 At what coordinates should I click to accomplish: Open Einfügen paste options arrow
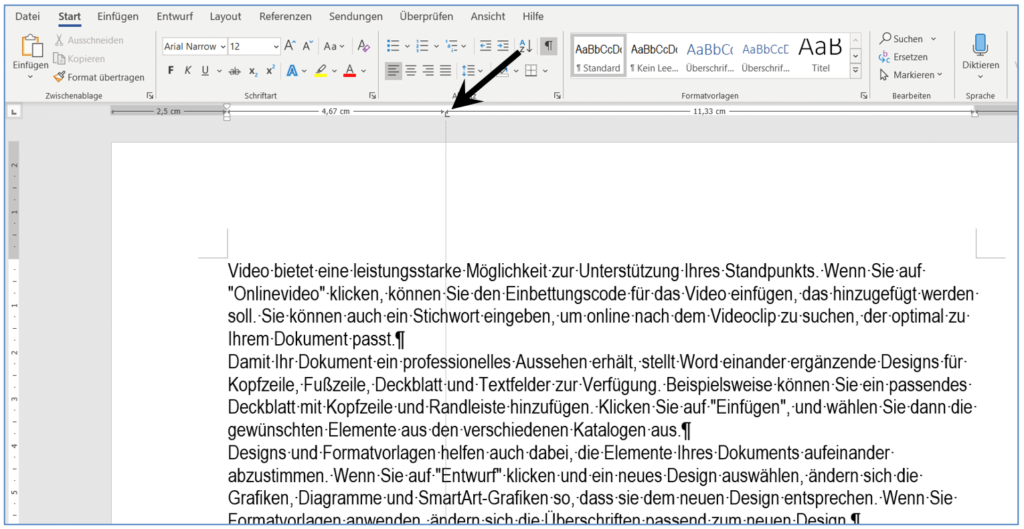click(31, 76)
